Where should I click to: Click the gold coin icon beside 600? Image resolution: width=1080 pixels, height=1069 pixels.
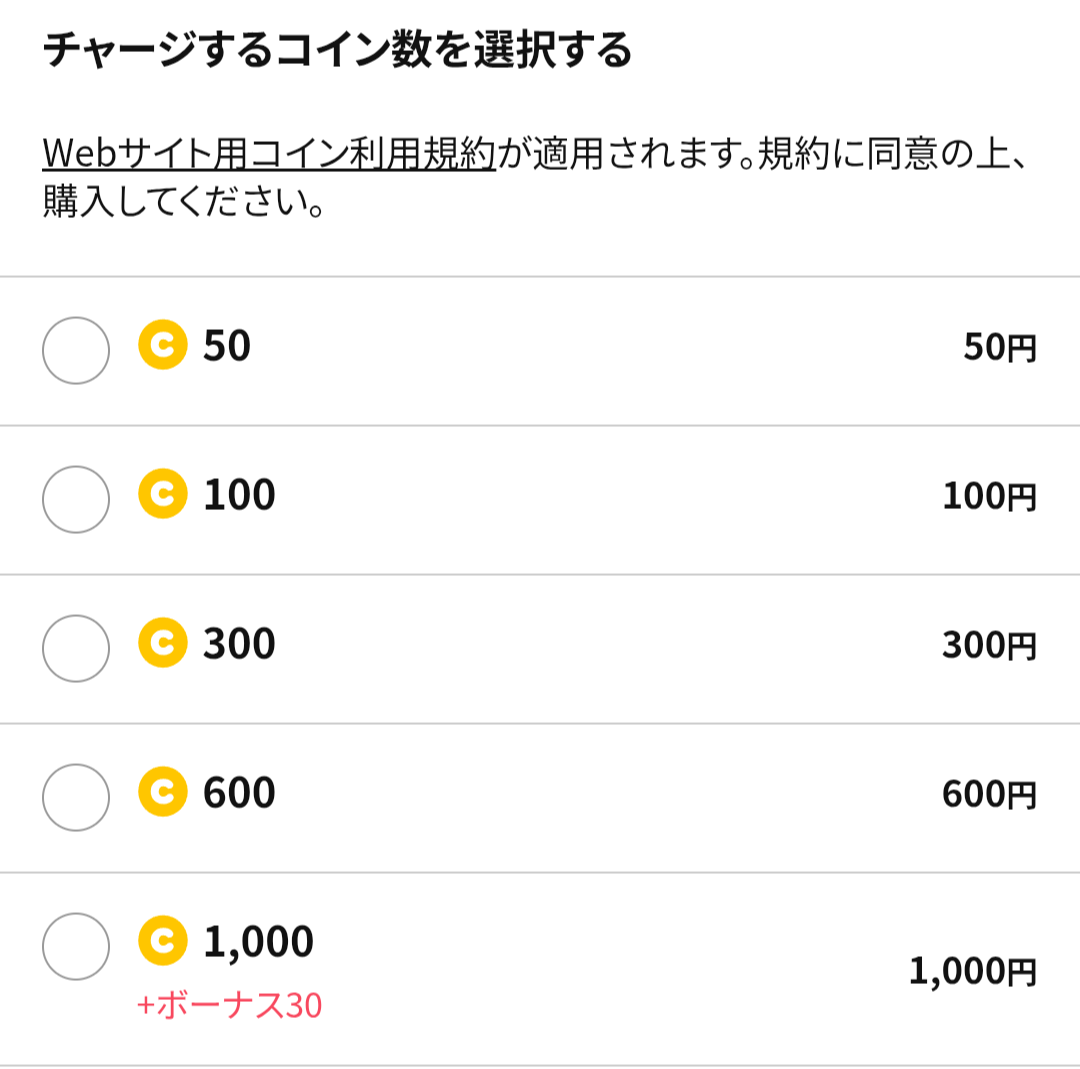tap(163, 791)
